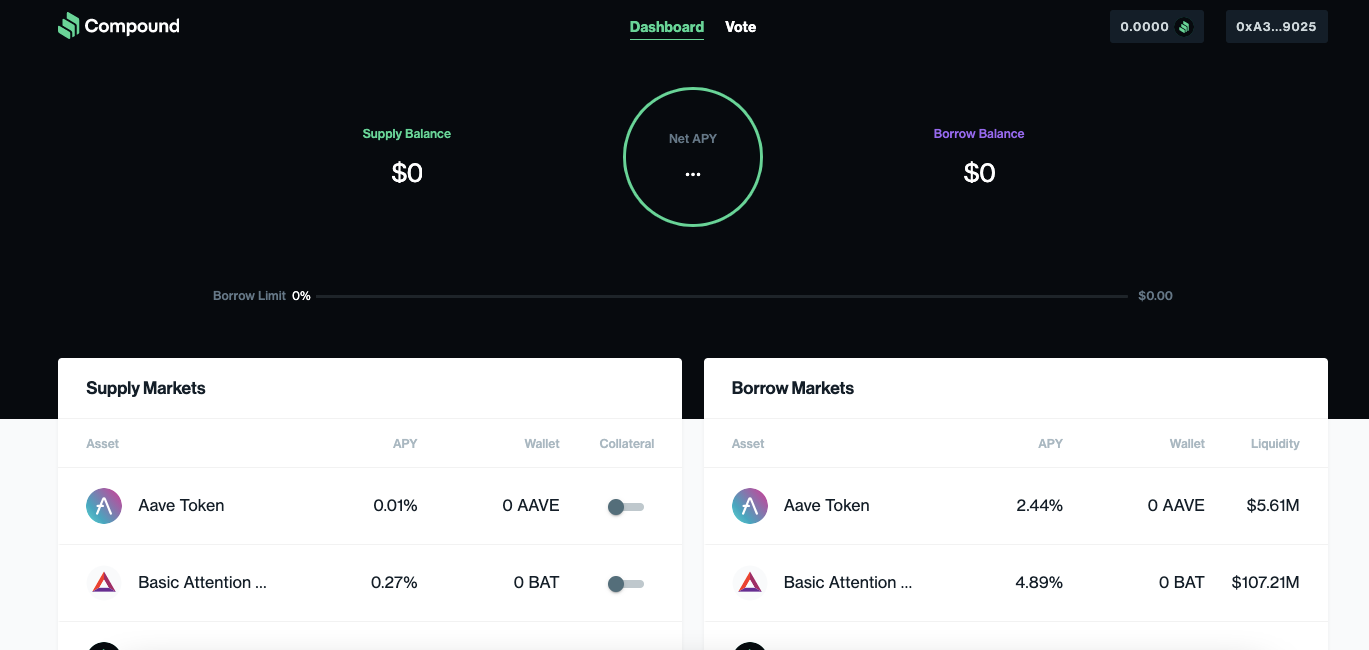Open the 0.0000 COMP balance button
1369x650 pixels.
1157,27
